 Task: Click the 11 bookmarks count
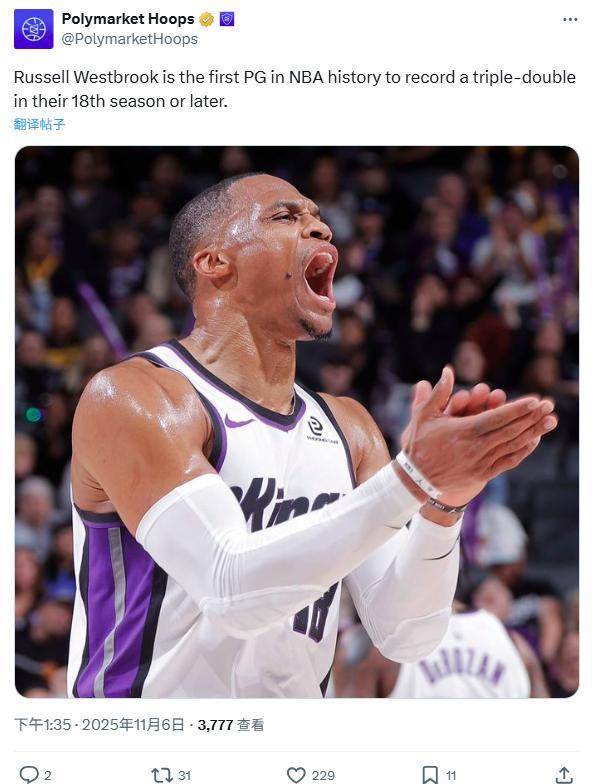coord(451,776)
